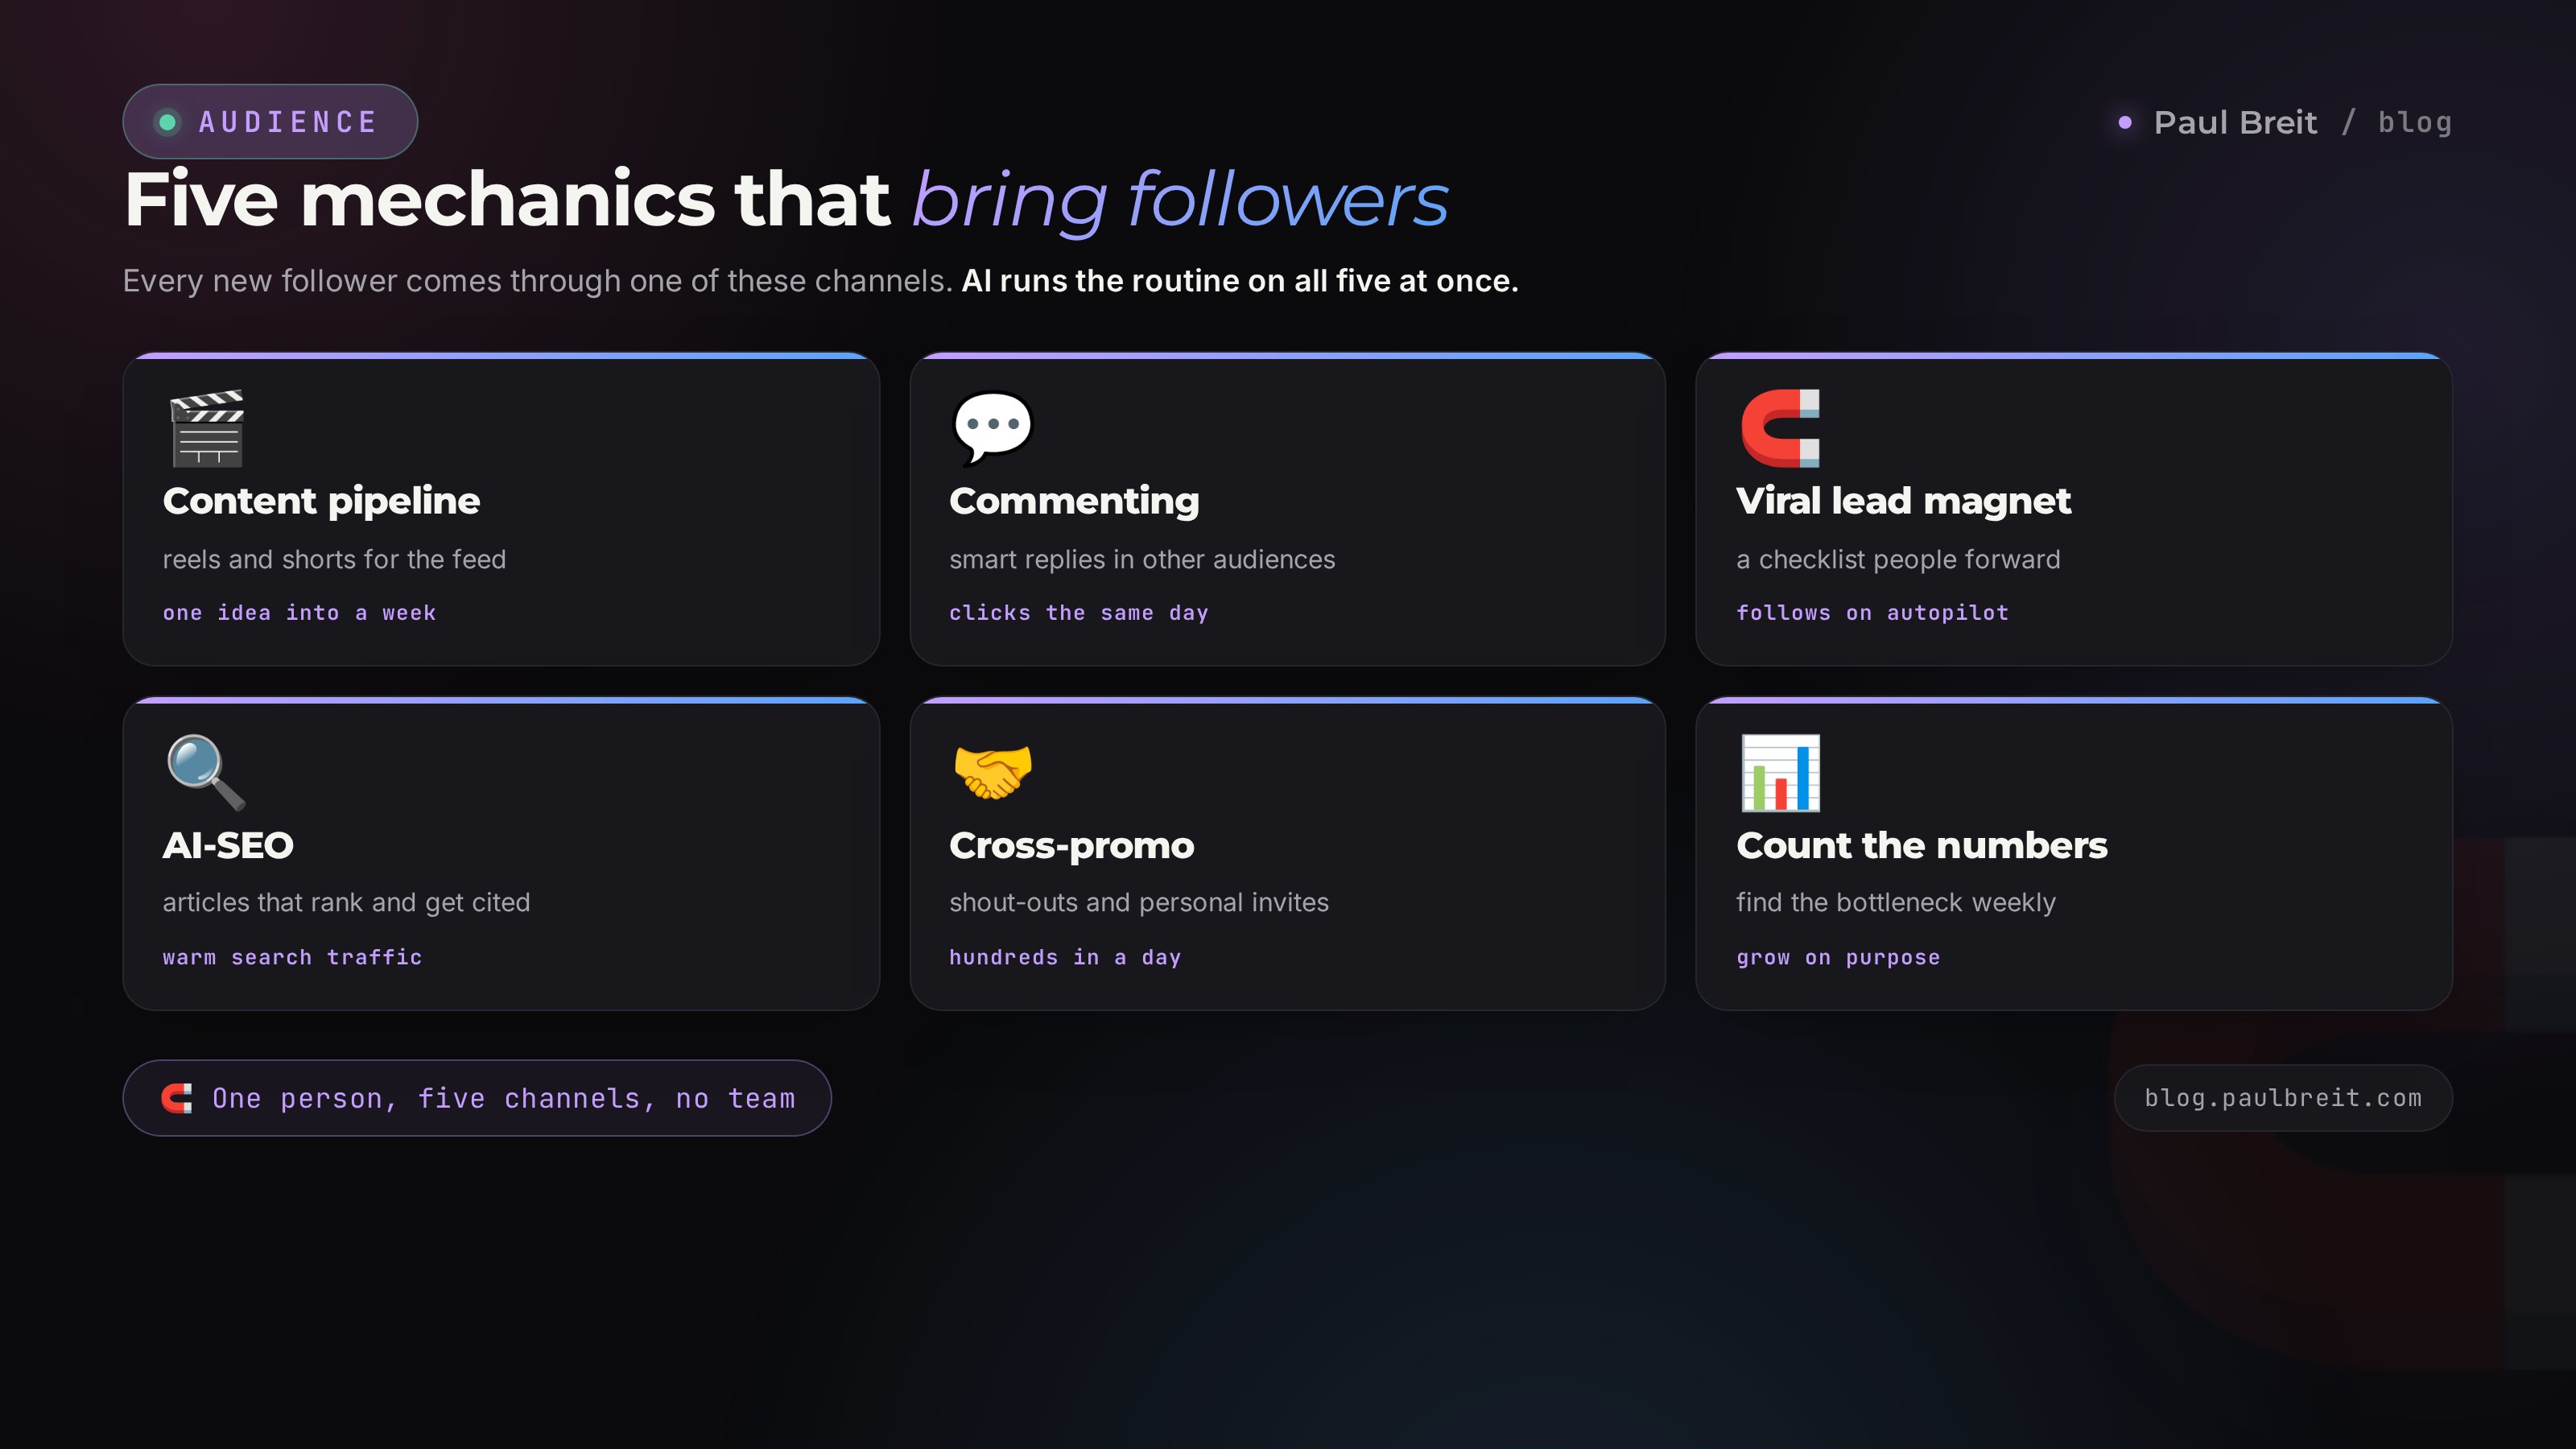Select the Count the numbers card title
The height and width of the screenshot is (1449, 2576).
click(1921, 845)
